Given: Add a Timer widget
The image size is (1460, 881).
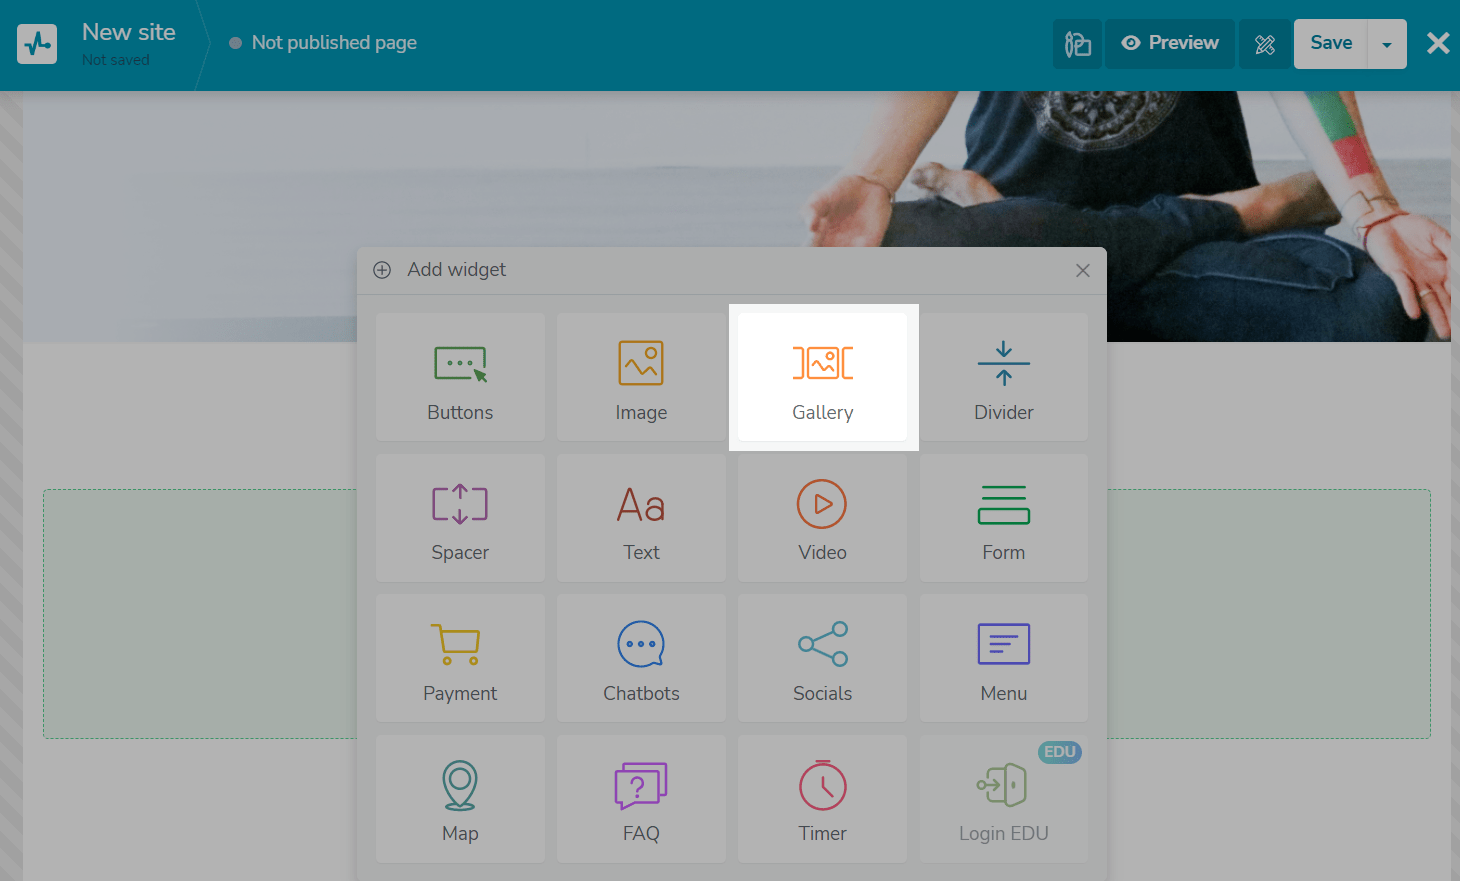Looking at the screenshot, I should (x=822, y=799).
